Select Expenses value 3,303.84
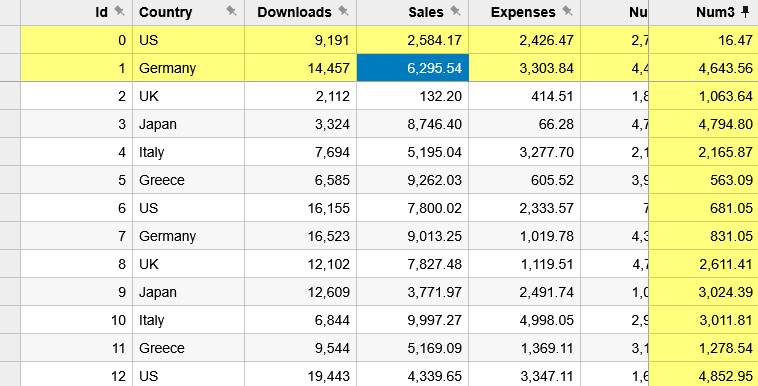The width and height of the screenshot is (758, 386). point(525,68)
